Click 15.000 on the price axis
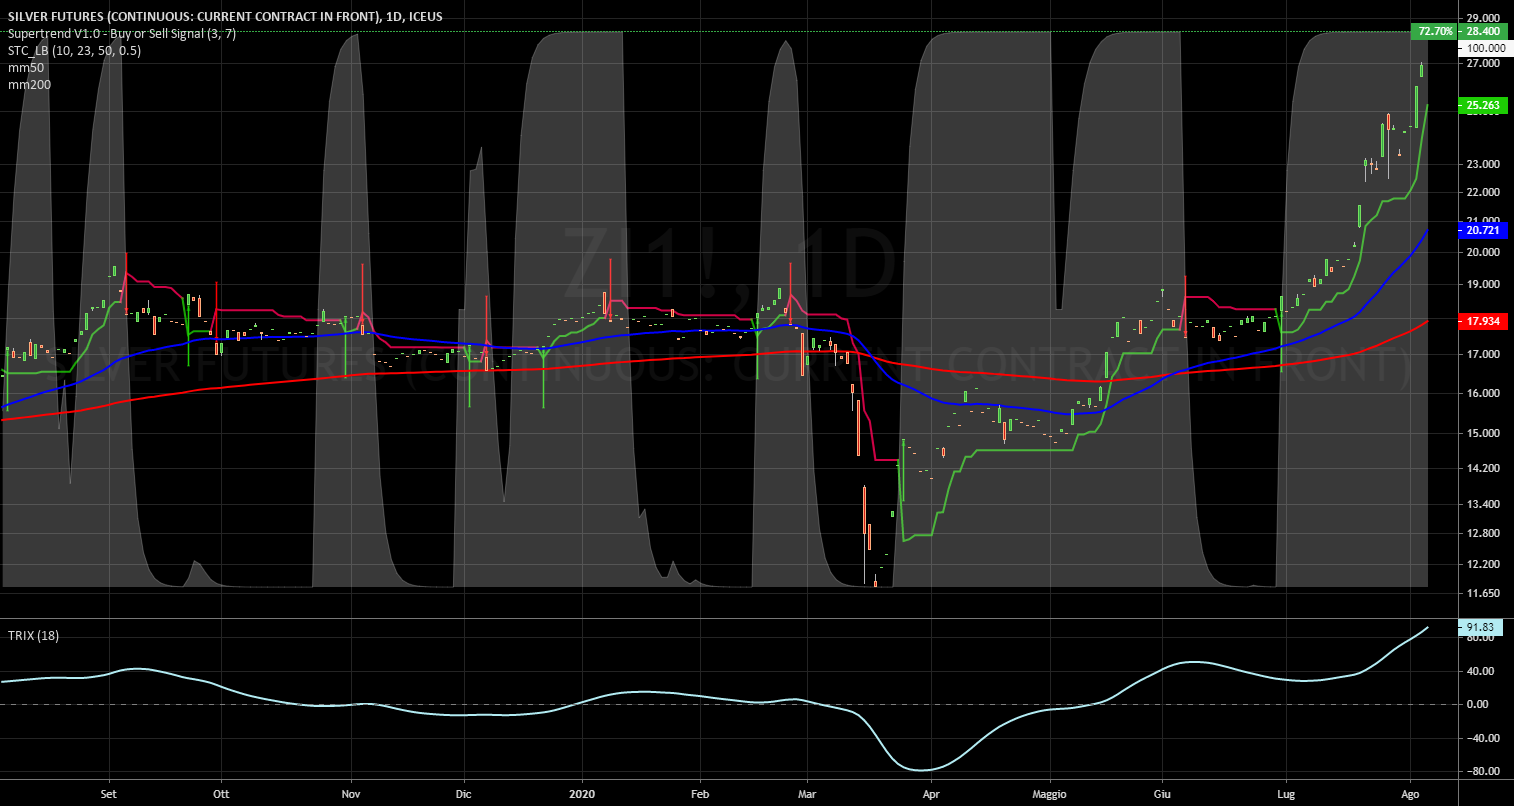 click(x=1485, y=433)
